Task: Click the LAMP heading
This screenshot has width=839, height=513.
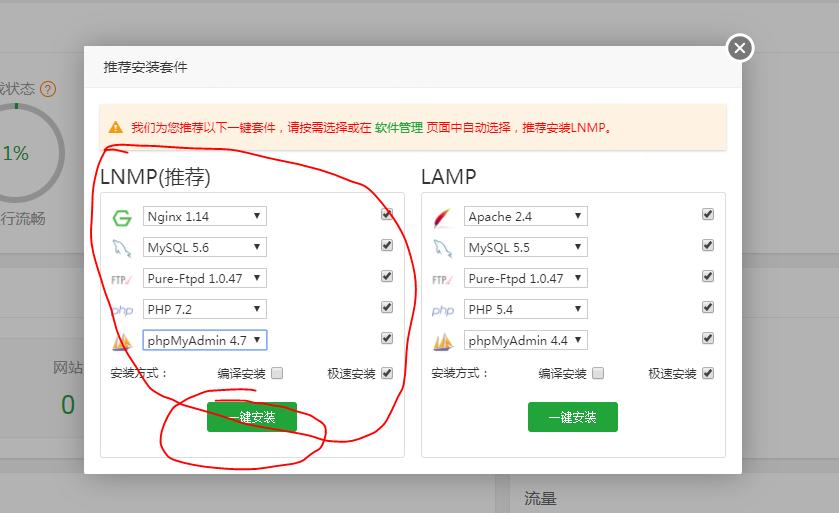Action: coord(448,177)
